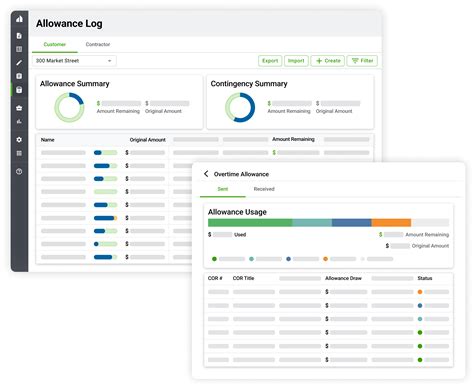
Task: Click the orange legend dot under Allowance Usage
Action: tap(325, 259)
